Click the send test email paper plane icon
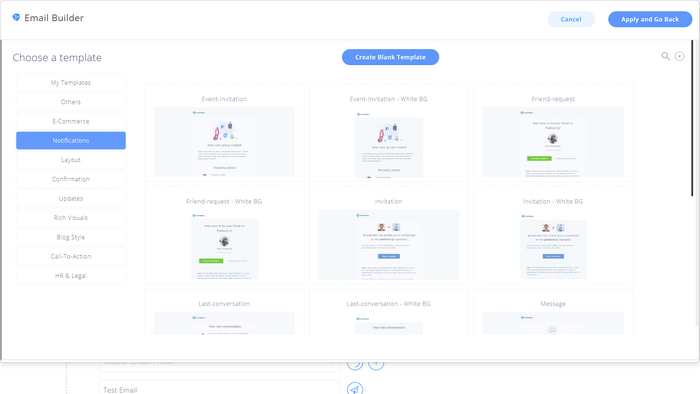This screenshot has height=394, width=700. pos(355,389)
